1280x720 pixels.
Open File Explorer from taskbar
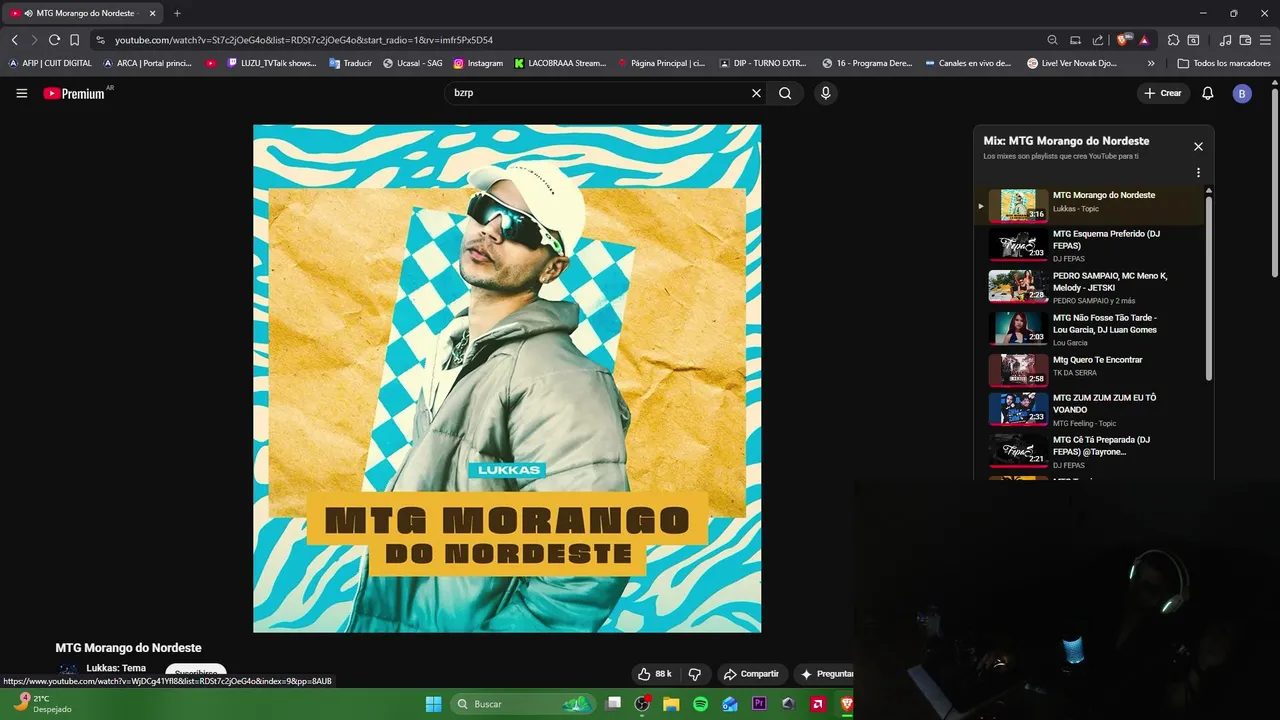[671, 704]
